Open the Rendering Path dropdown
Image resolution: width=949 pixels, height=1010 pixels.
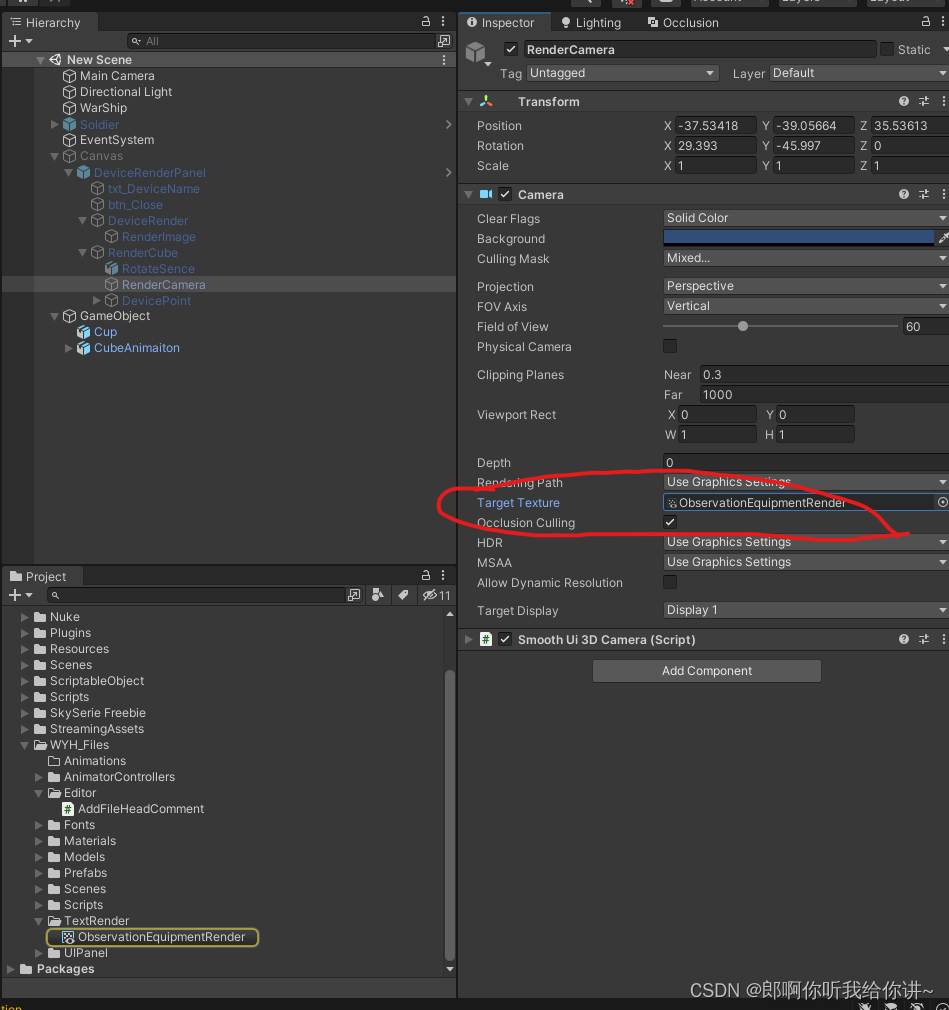tap(806, 482)
